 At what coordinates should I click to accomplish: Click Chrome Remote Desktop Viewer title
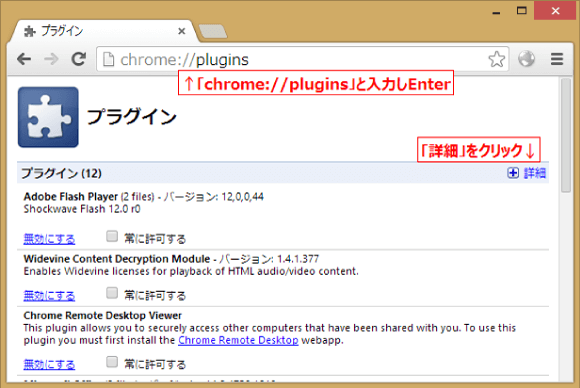[102, 315]
